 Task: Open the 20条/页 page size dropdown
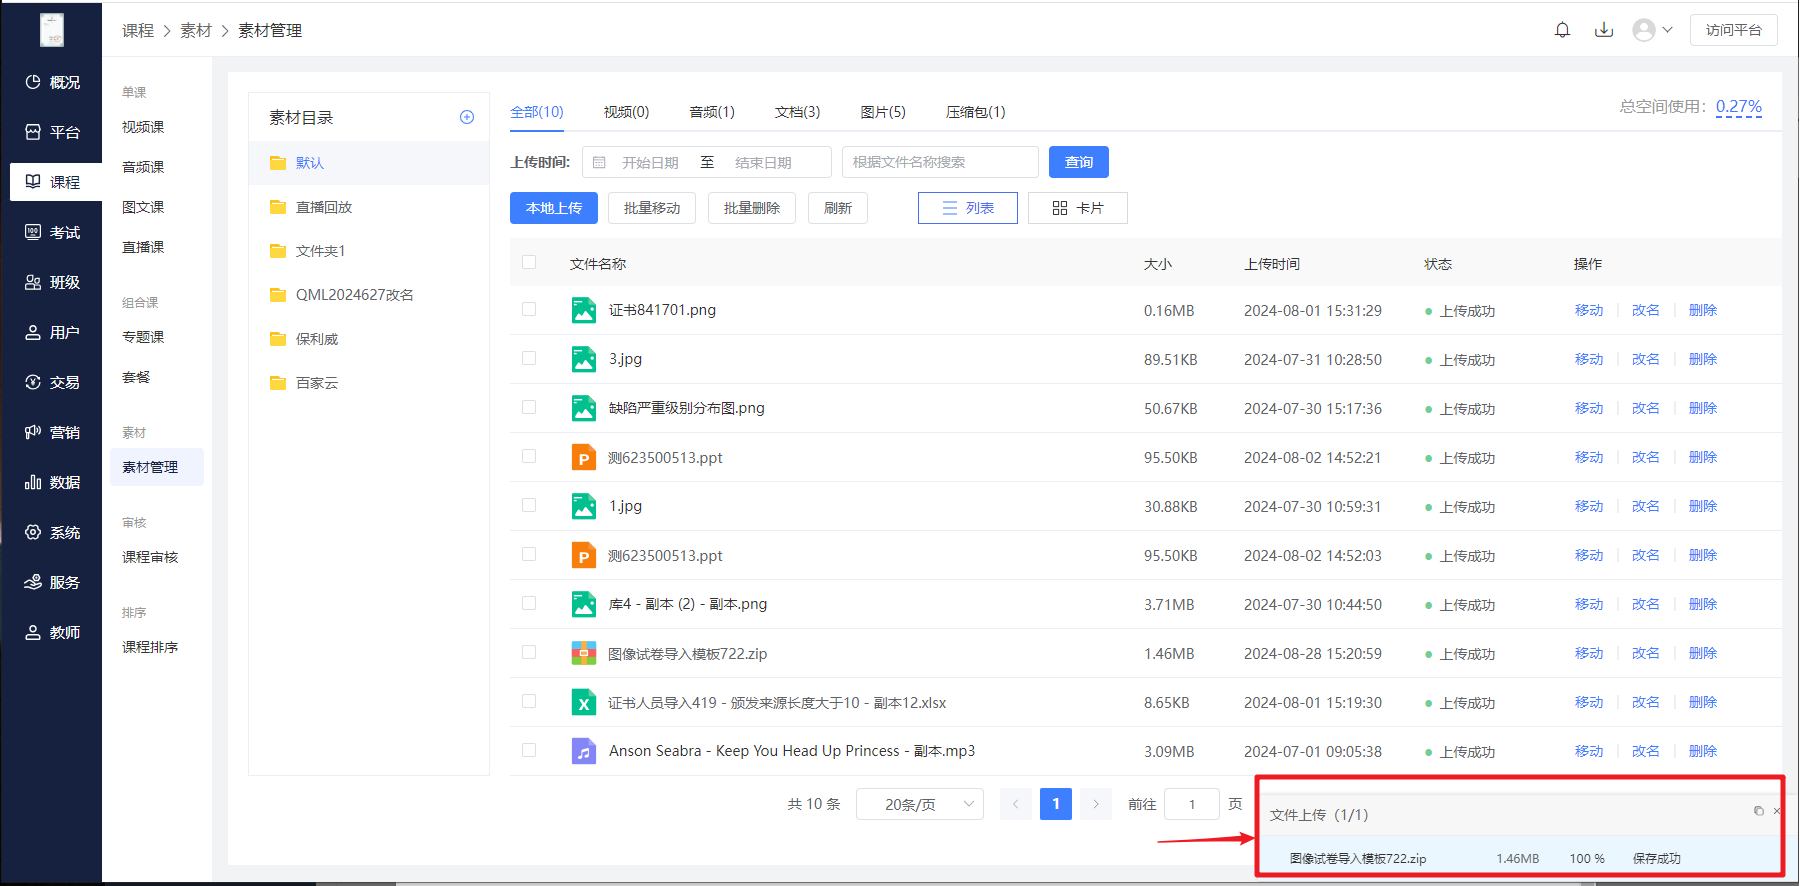point(920,804)
